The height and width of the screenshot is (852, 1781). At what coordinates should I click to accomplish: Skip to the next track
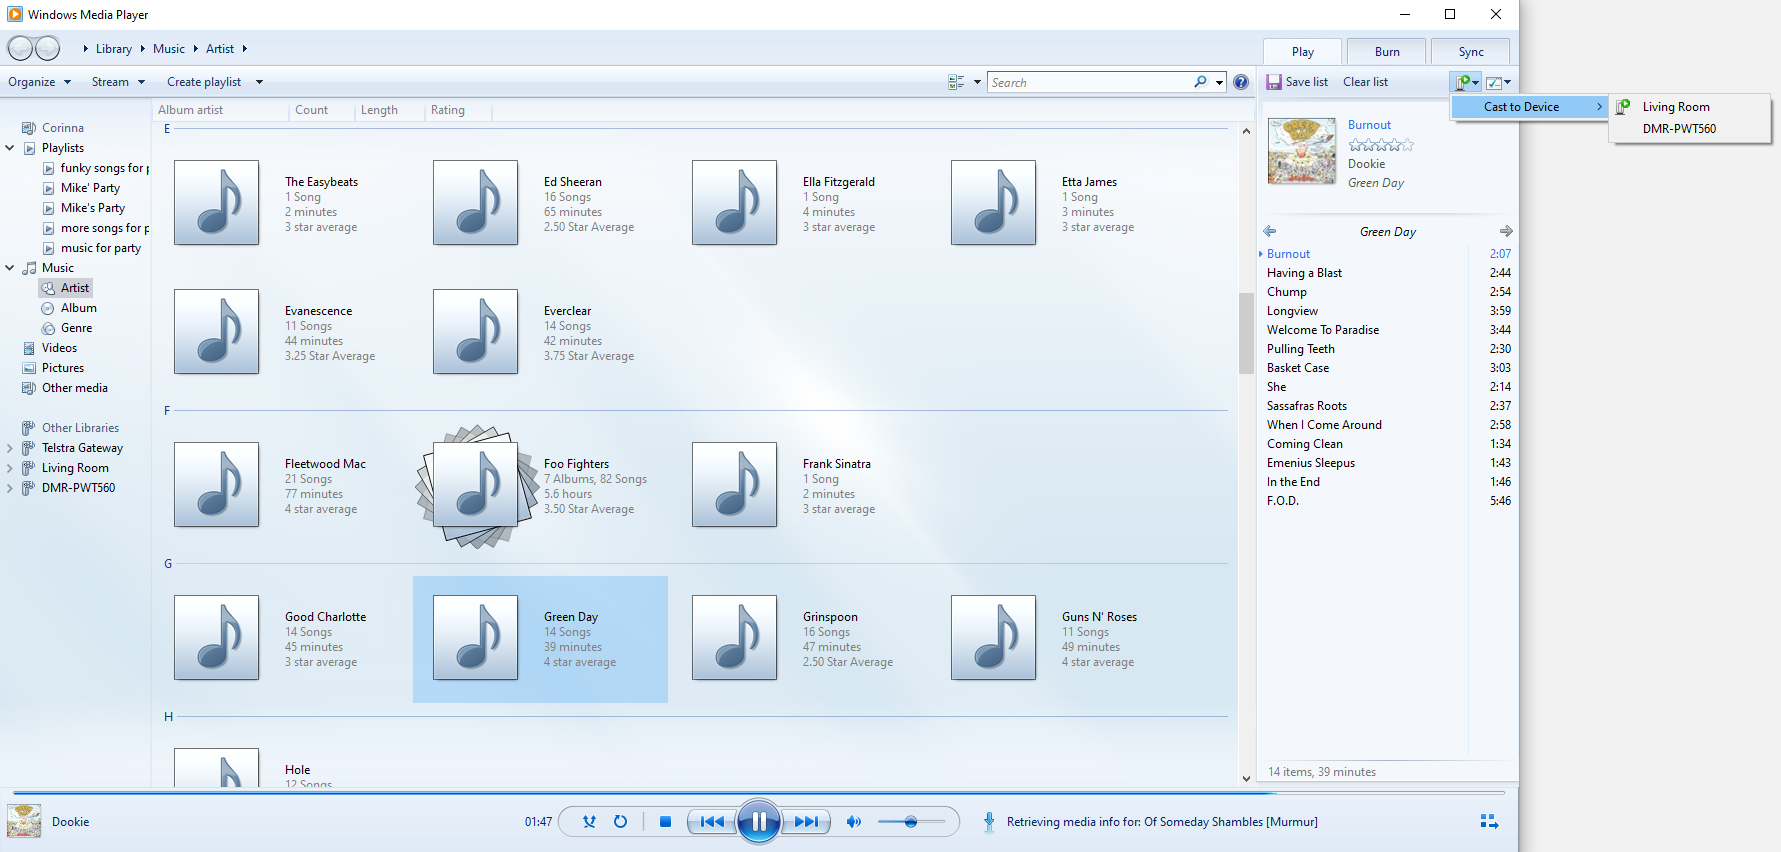[x=806, y=822]
